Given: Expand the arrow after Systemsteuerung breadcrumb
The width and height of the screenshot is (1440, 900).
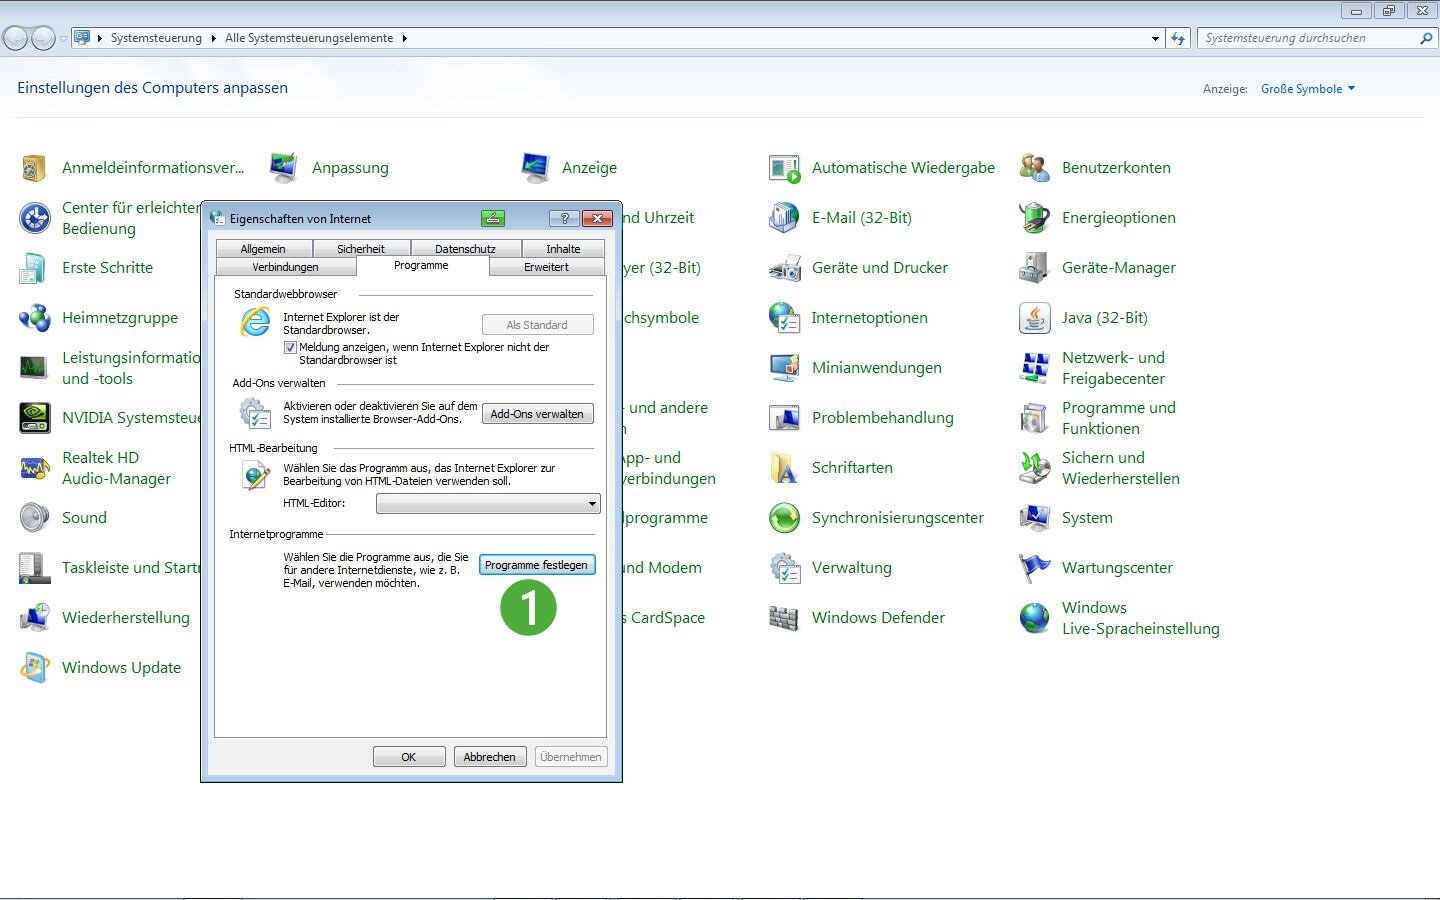Looking at the screenshot, I should pos(214,39).
